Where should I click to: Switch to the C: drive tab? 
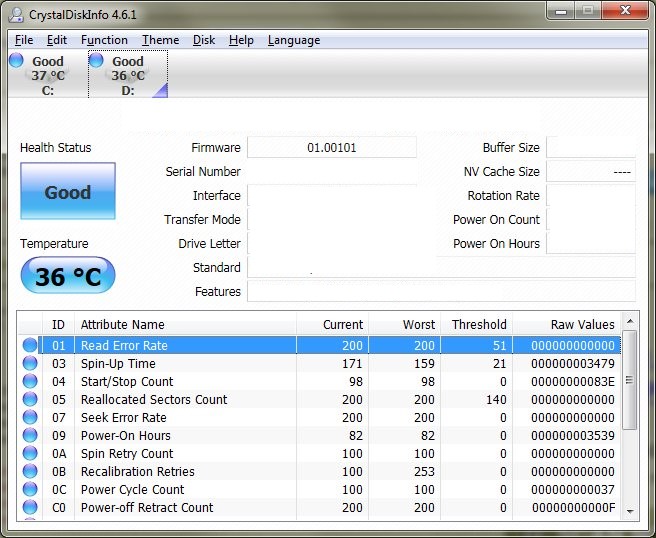47,75
